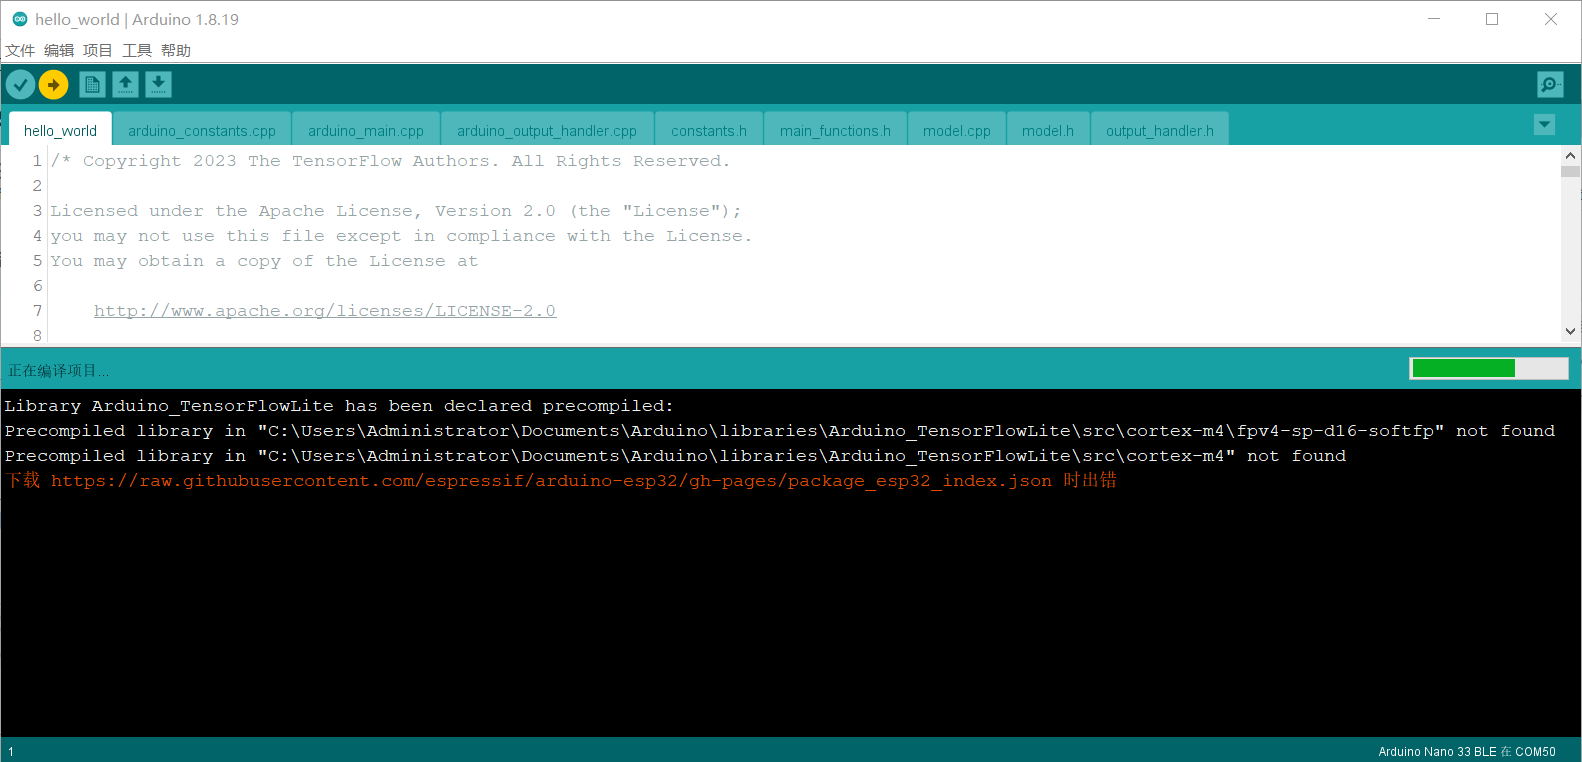Click the red package_esp32_index.json error line
Viewport: 1582px width, 762px height.
click(x=561, y=481)
